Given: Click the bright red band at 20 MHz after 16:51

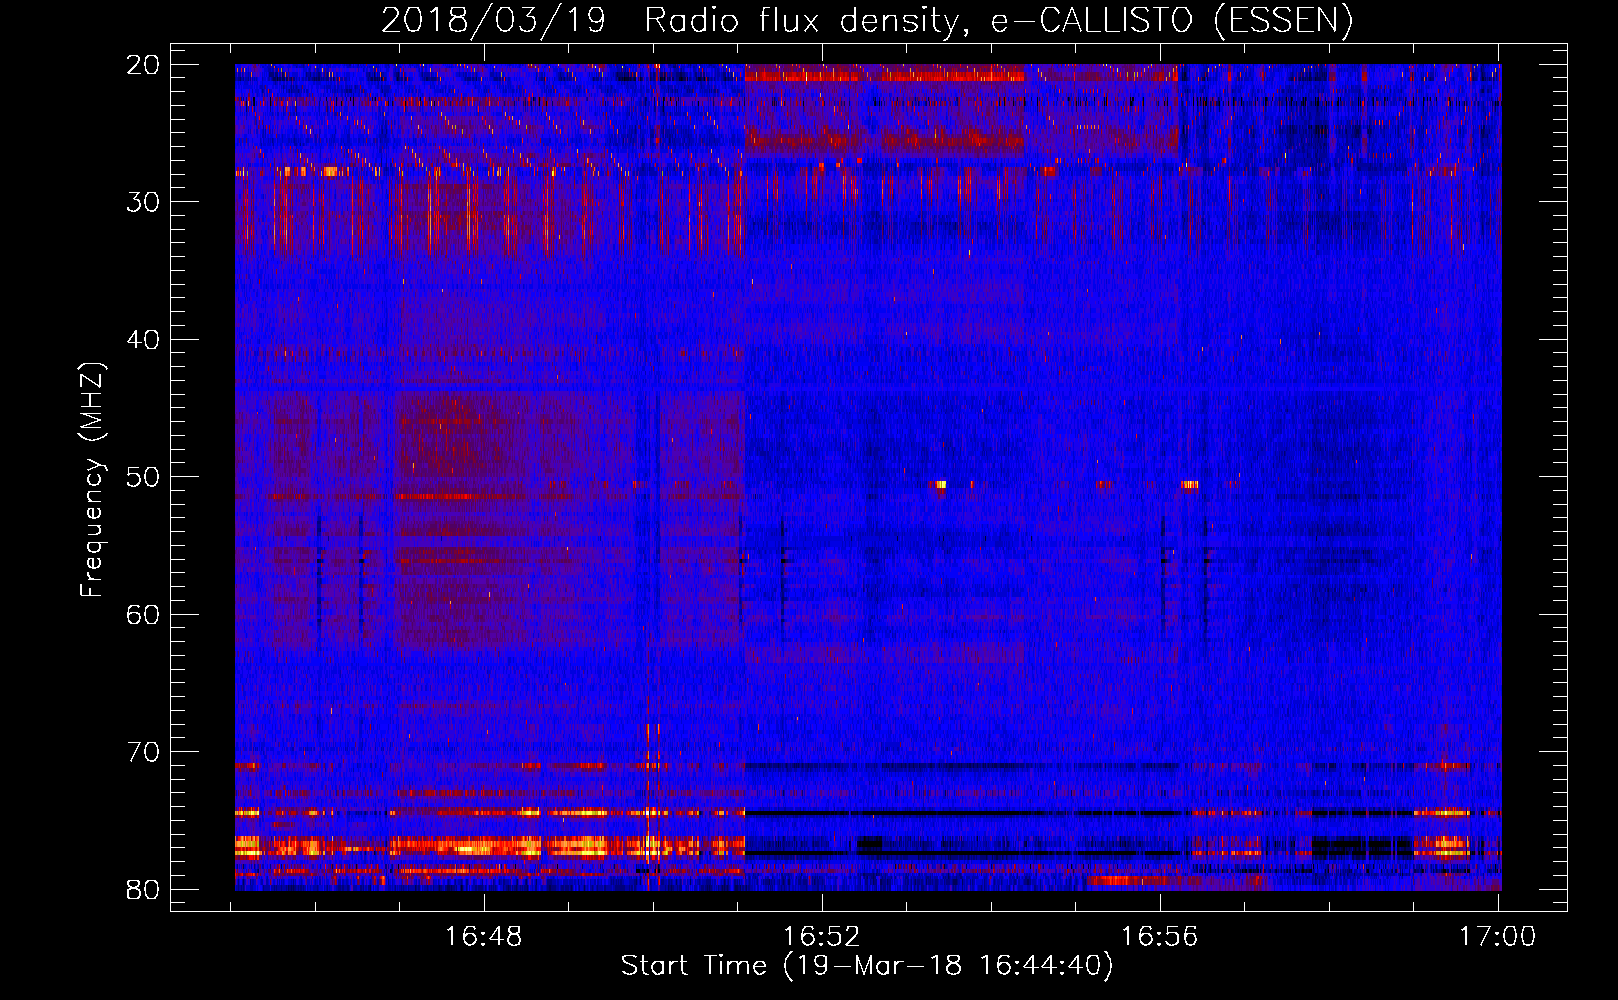Looking at the screenshot, I should point(885,74).
